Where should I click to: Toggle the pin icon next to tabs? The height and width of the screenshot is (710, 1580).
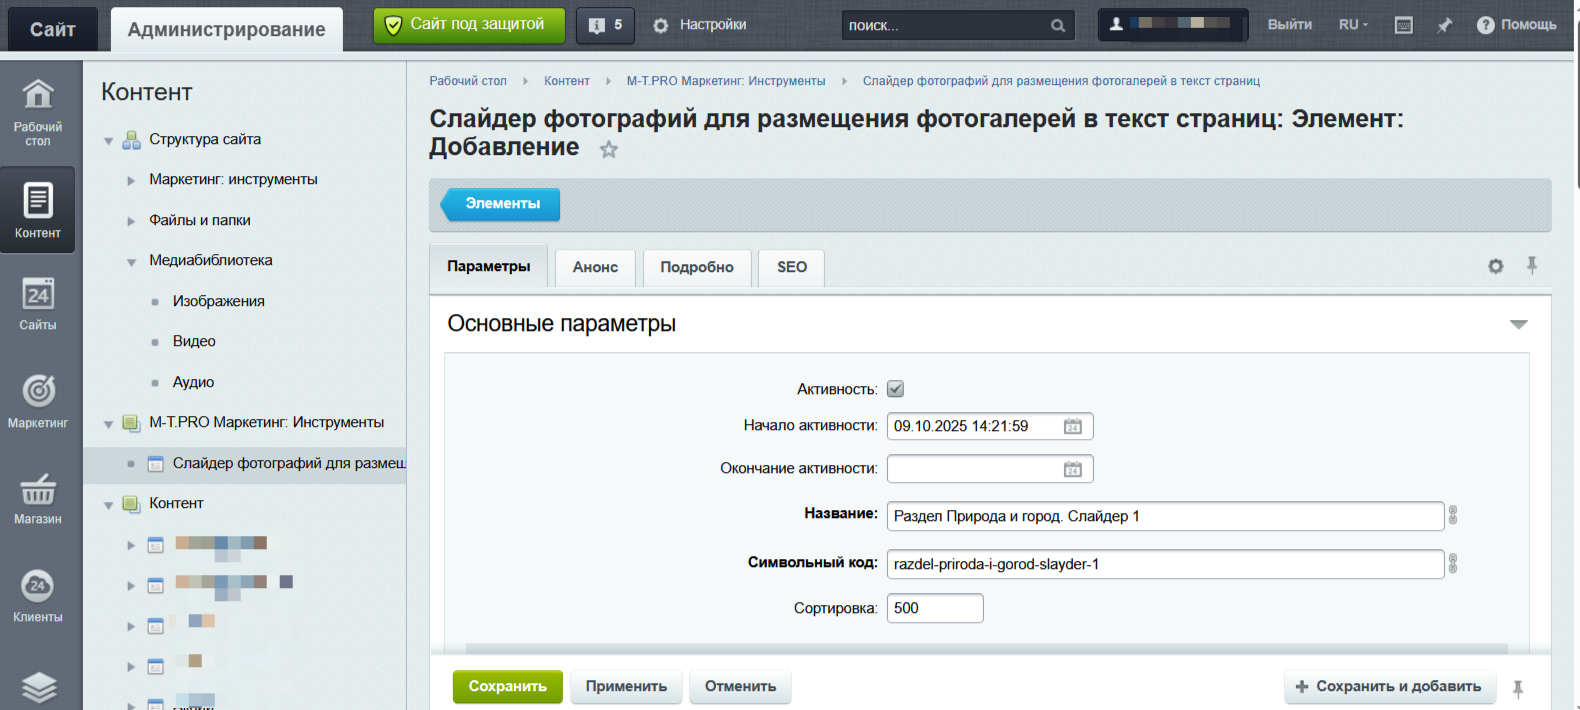1531,265
